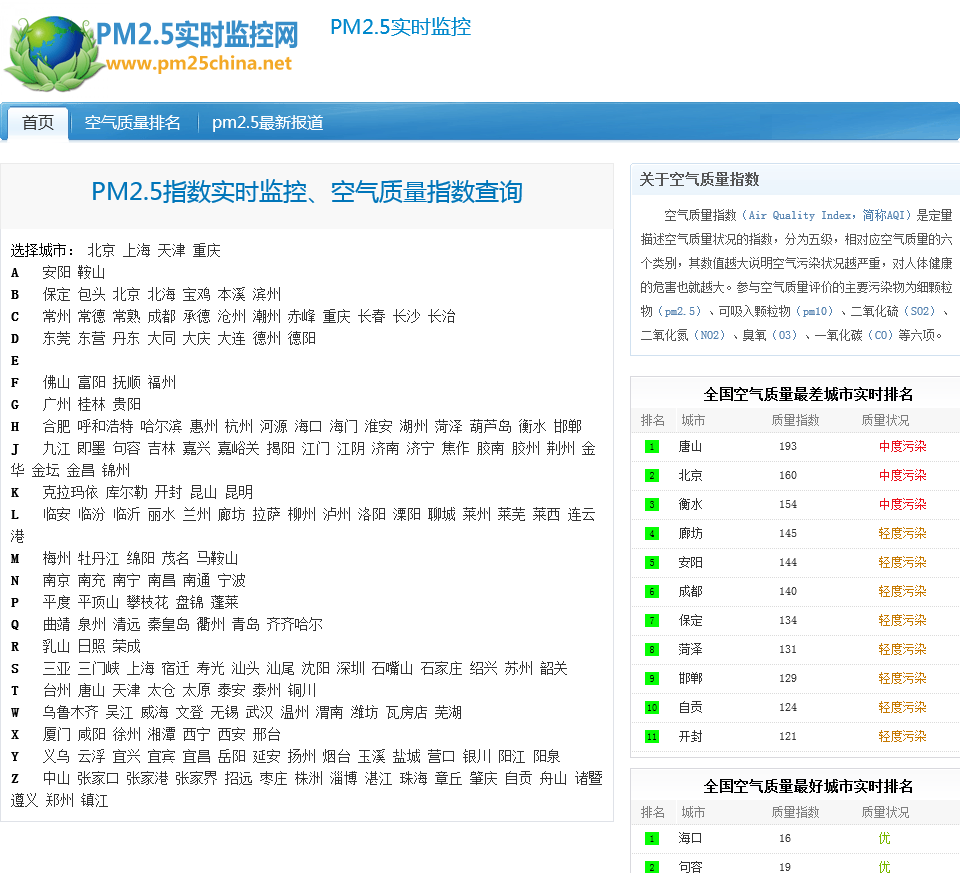Viewport: 960px width, 873px height.
Task: Click rank badge 10 next to 自贡
Action: click(652, 708)
